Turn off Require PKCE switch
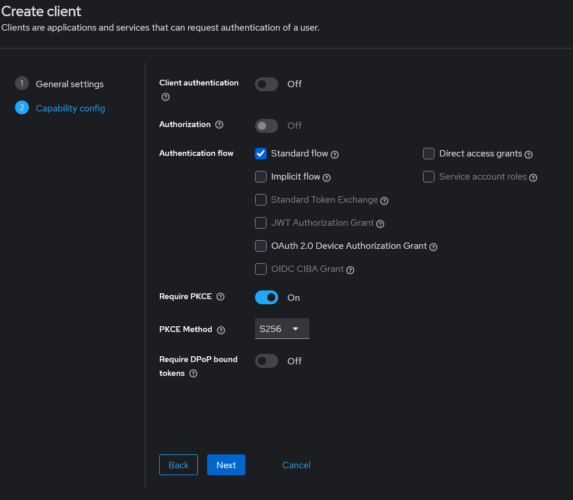 coord(266,298)
